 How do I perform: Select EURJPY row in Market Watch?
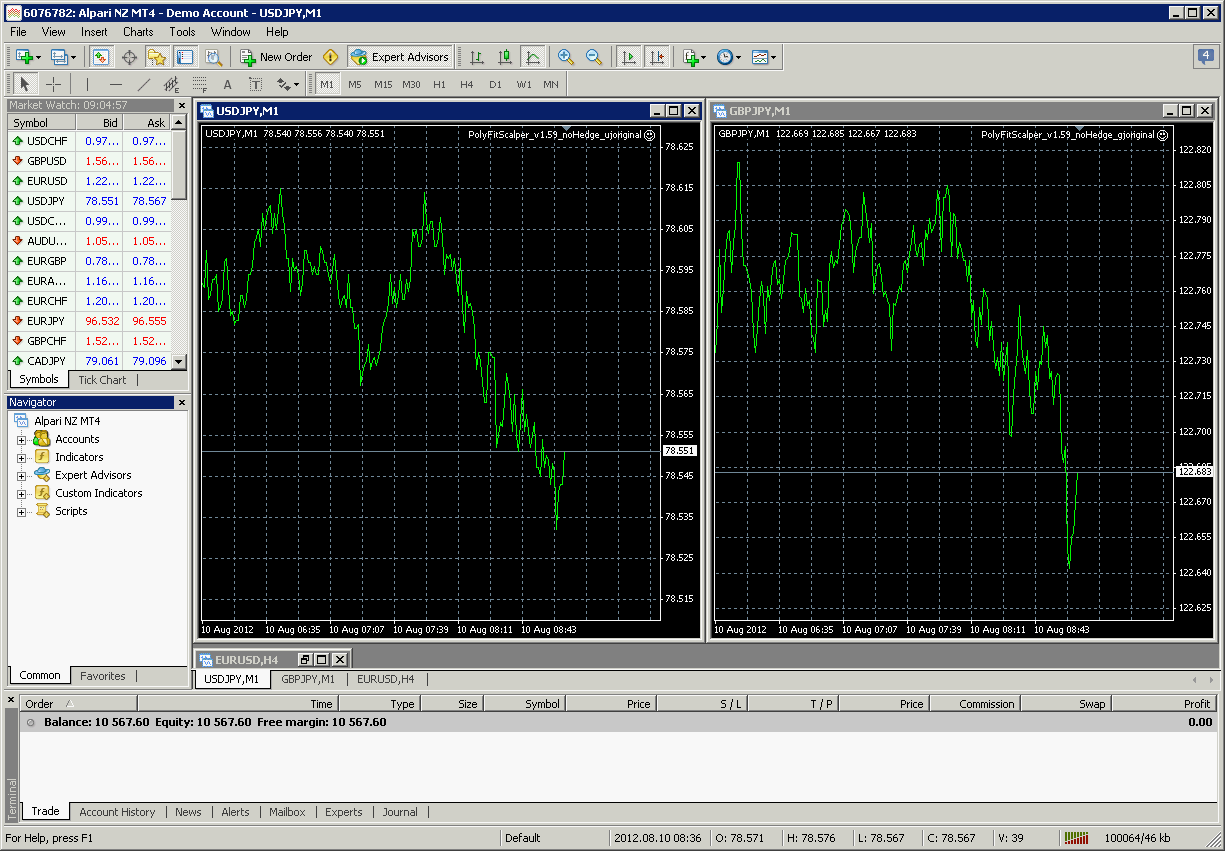tap(90, 321)
